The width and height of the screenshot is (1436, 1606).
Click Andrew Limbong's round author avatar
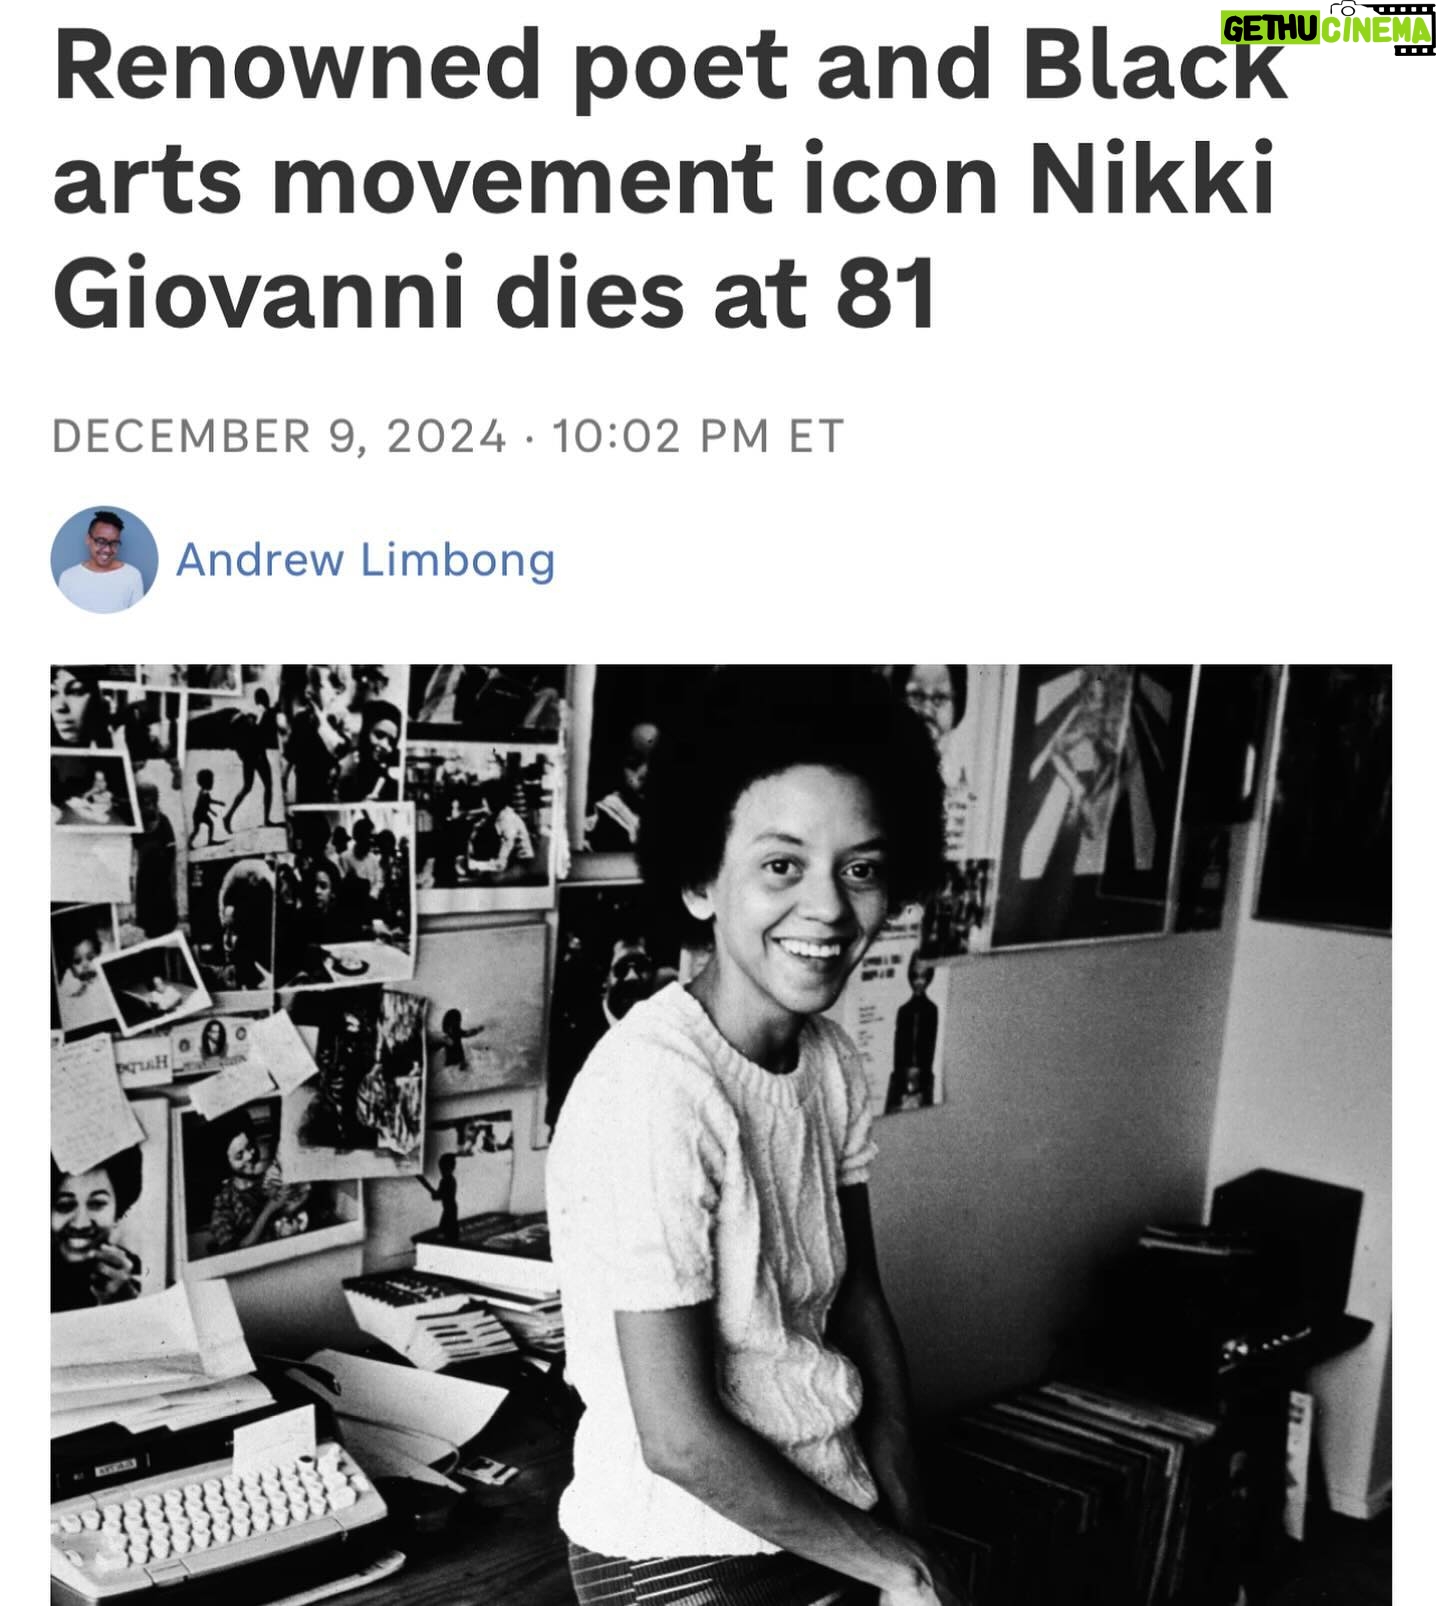[x=104, y=559]
